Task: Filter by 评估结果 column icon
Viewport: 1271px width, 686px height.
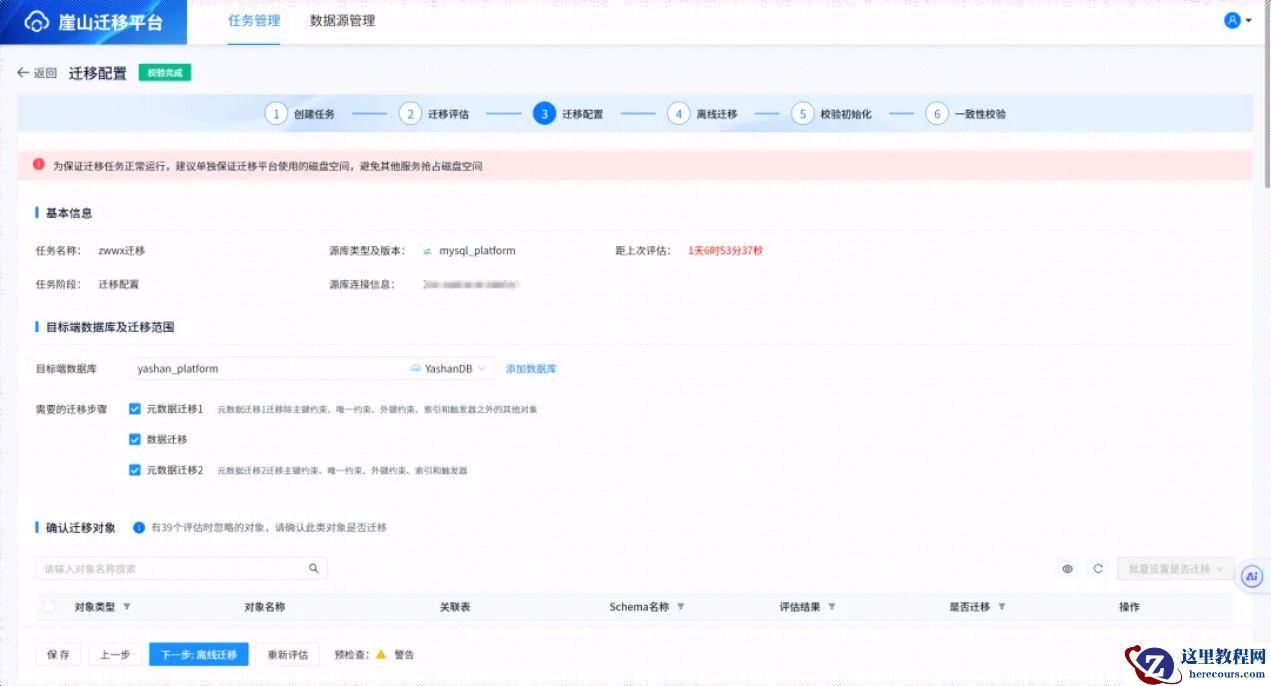Action: (832, 607)
